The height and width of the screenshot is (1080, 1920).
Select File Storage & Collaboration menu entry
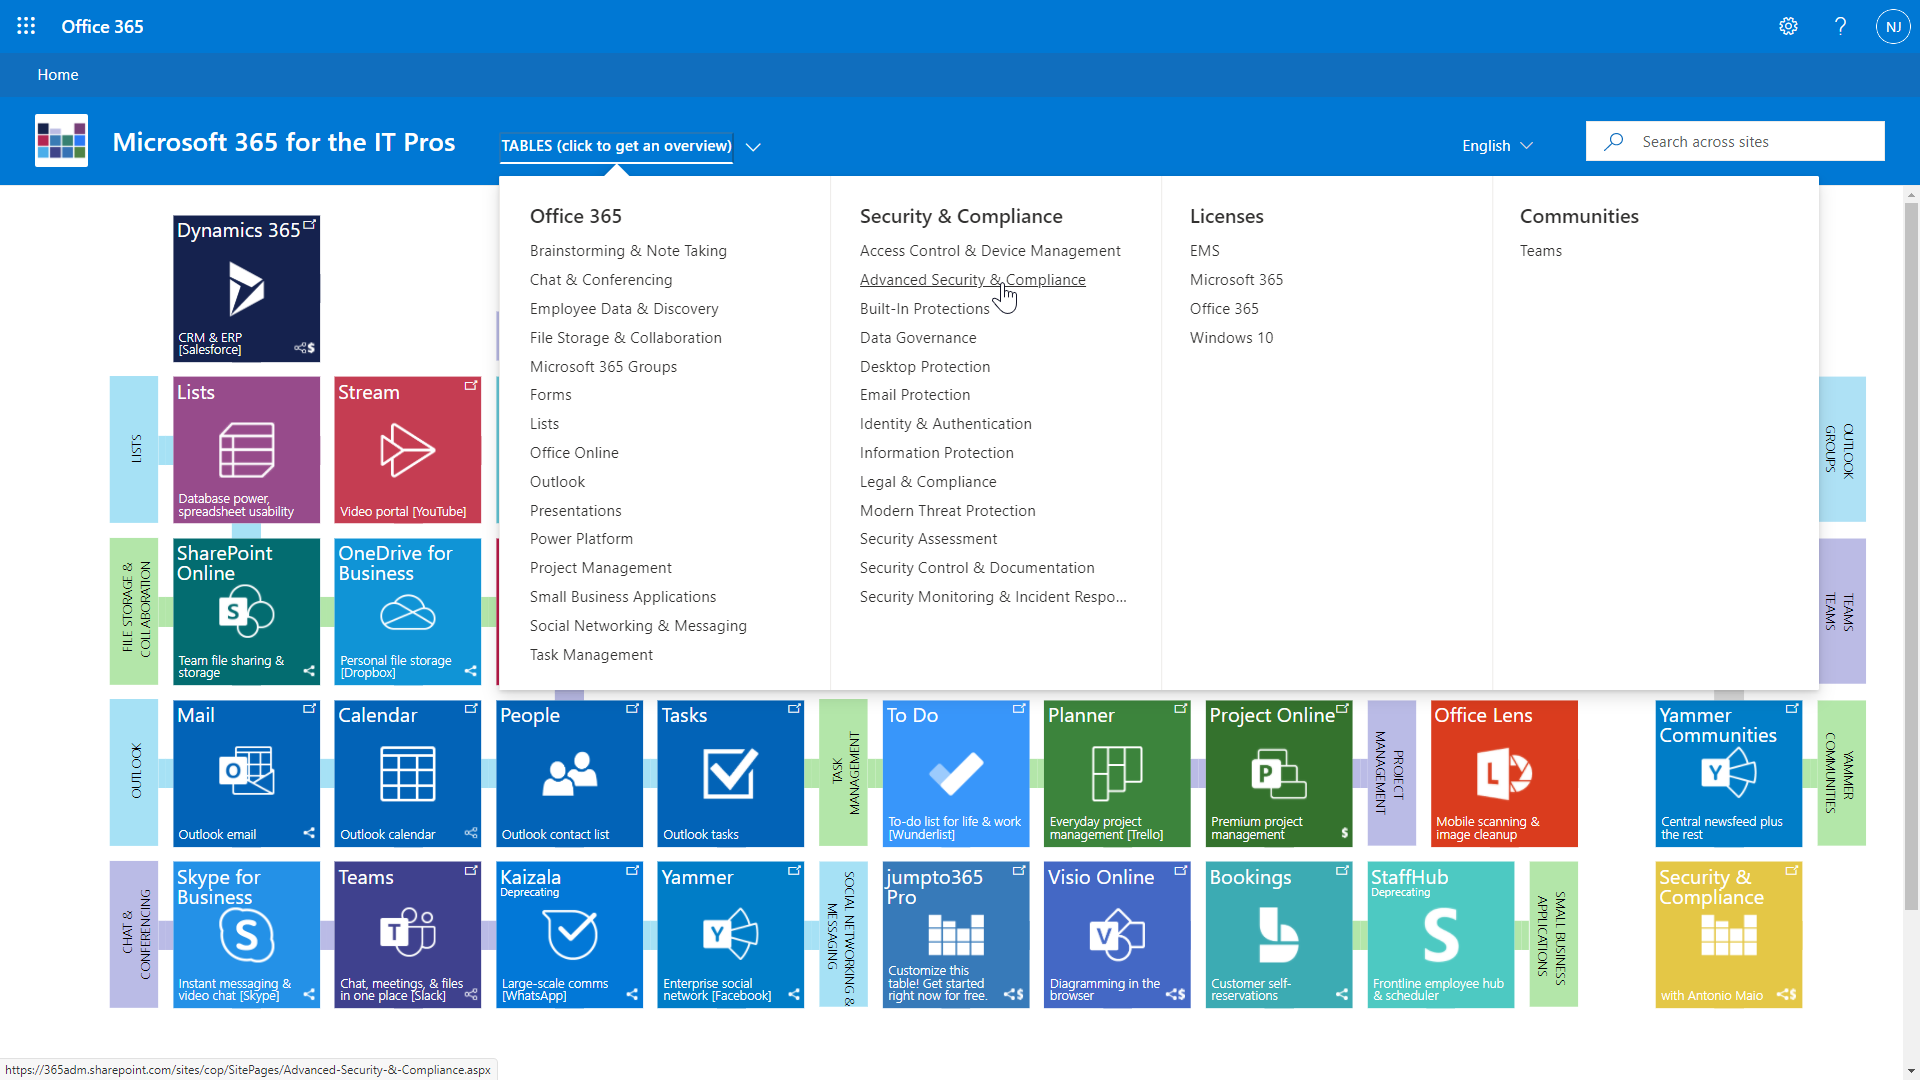pos(626,338)
